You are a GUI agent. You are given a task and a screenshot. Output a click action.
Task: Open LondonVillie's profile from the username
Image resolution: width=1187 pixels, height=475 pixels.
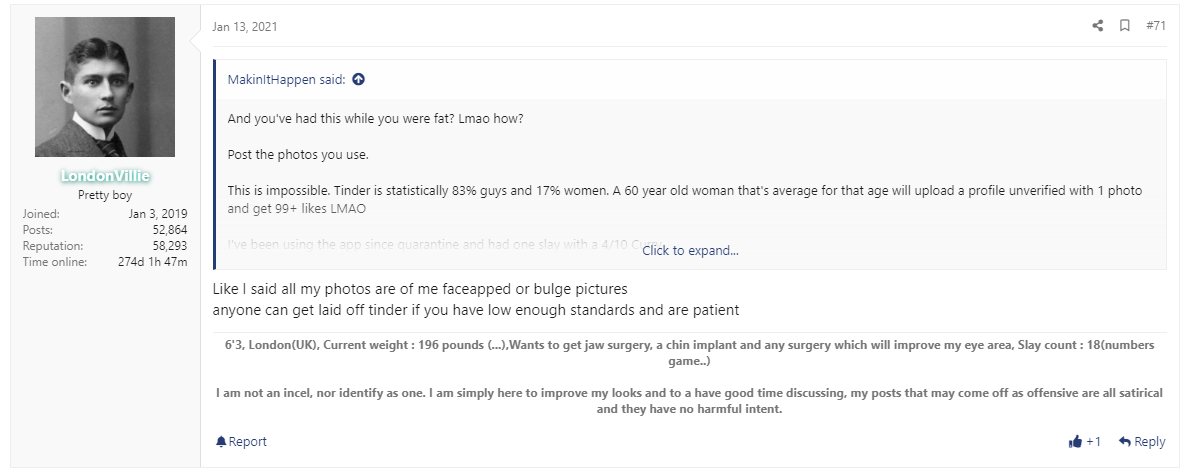coord(105,176)
